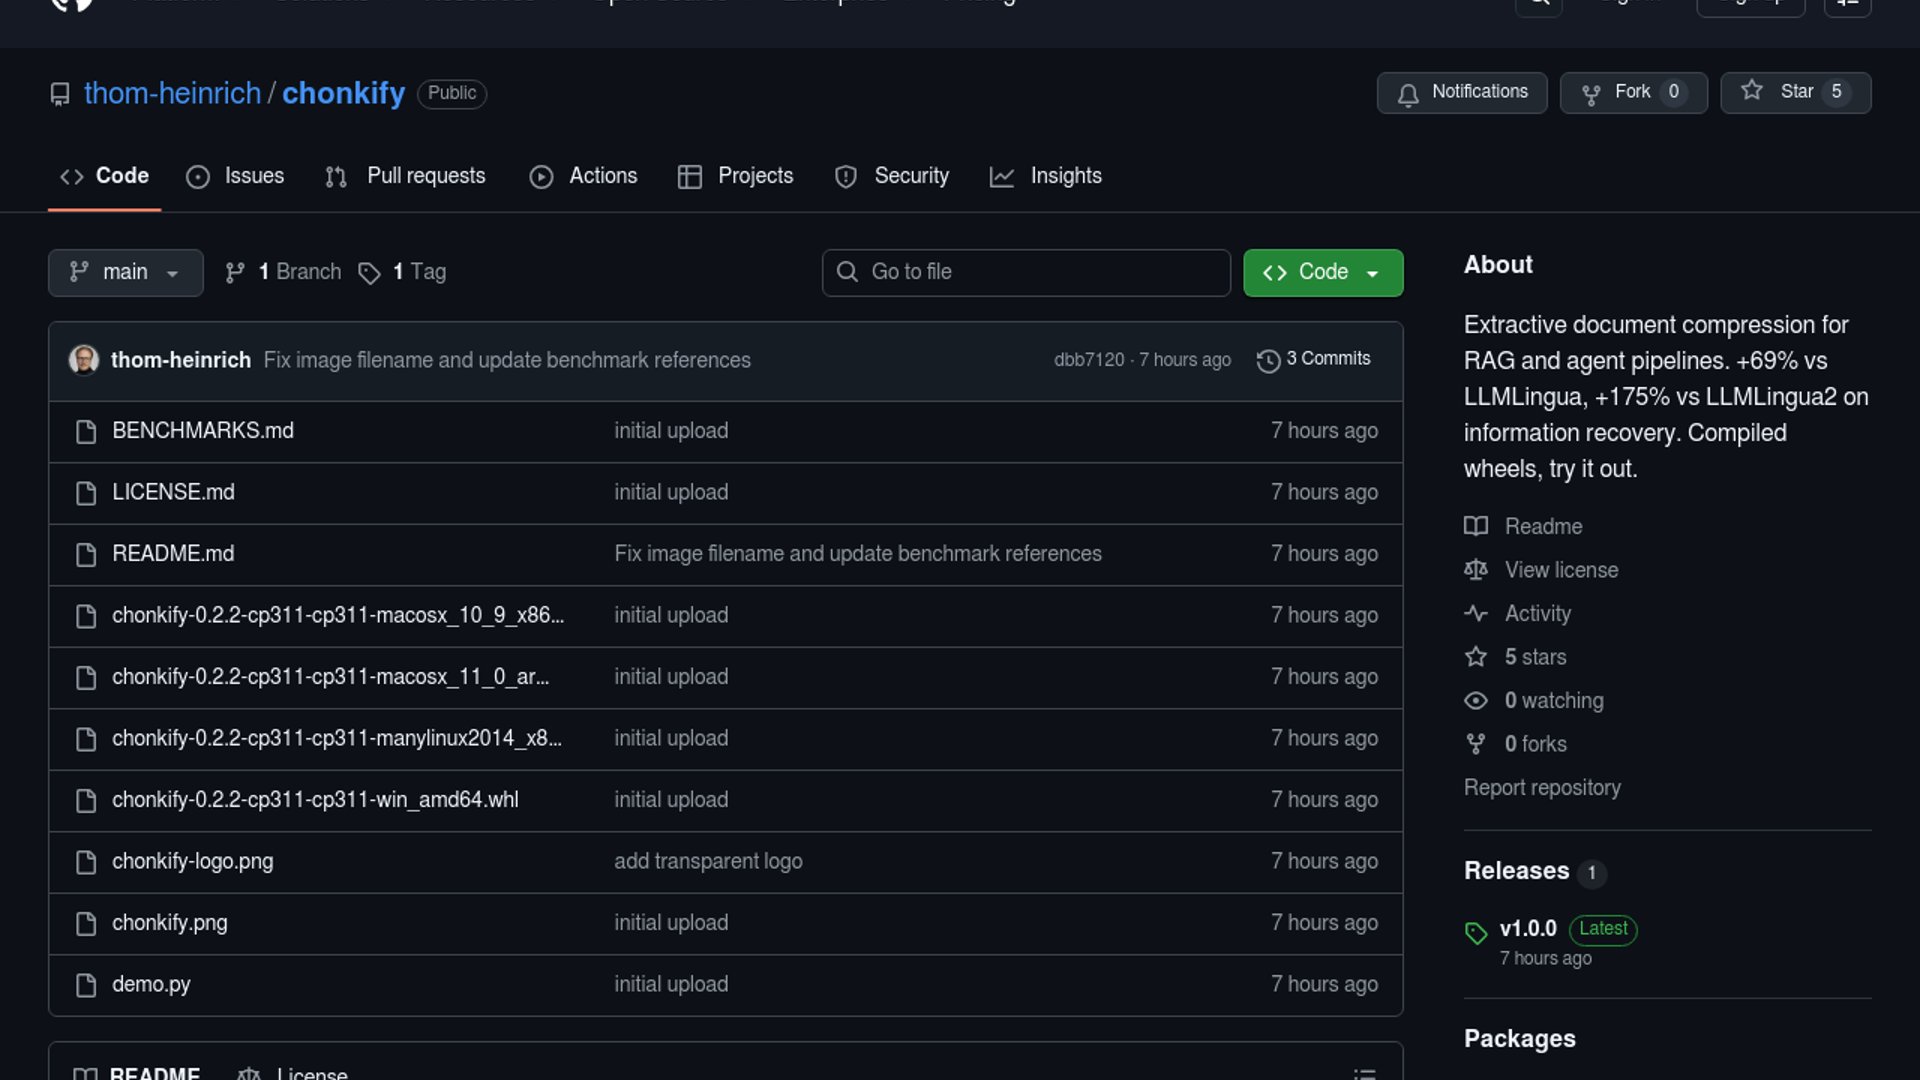The image size is (1920, 1080).
Task: Click the Go to file search field
Action: 1025,272
